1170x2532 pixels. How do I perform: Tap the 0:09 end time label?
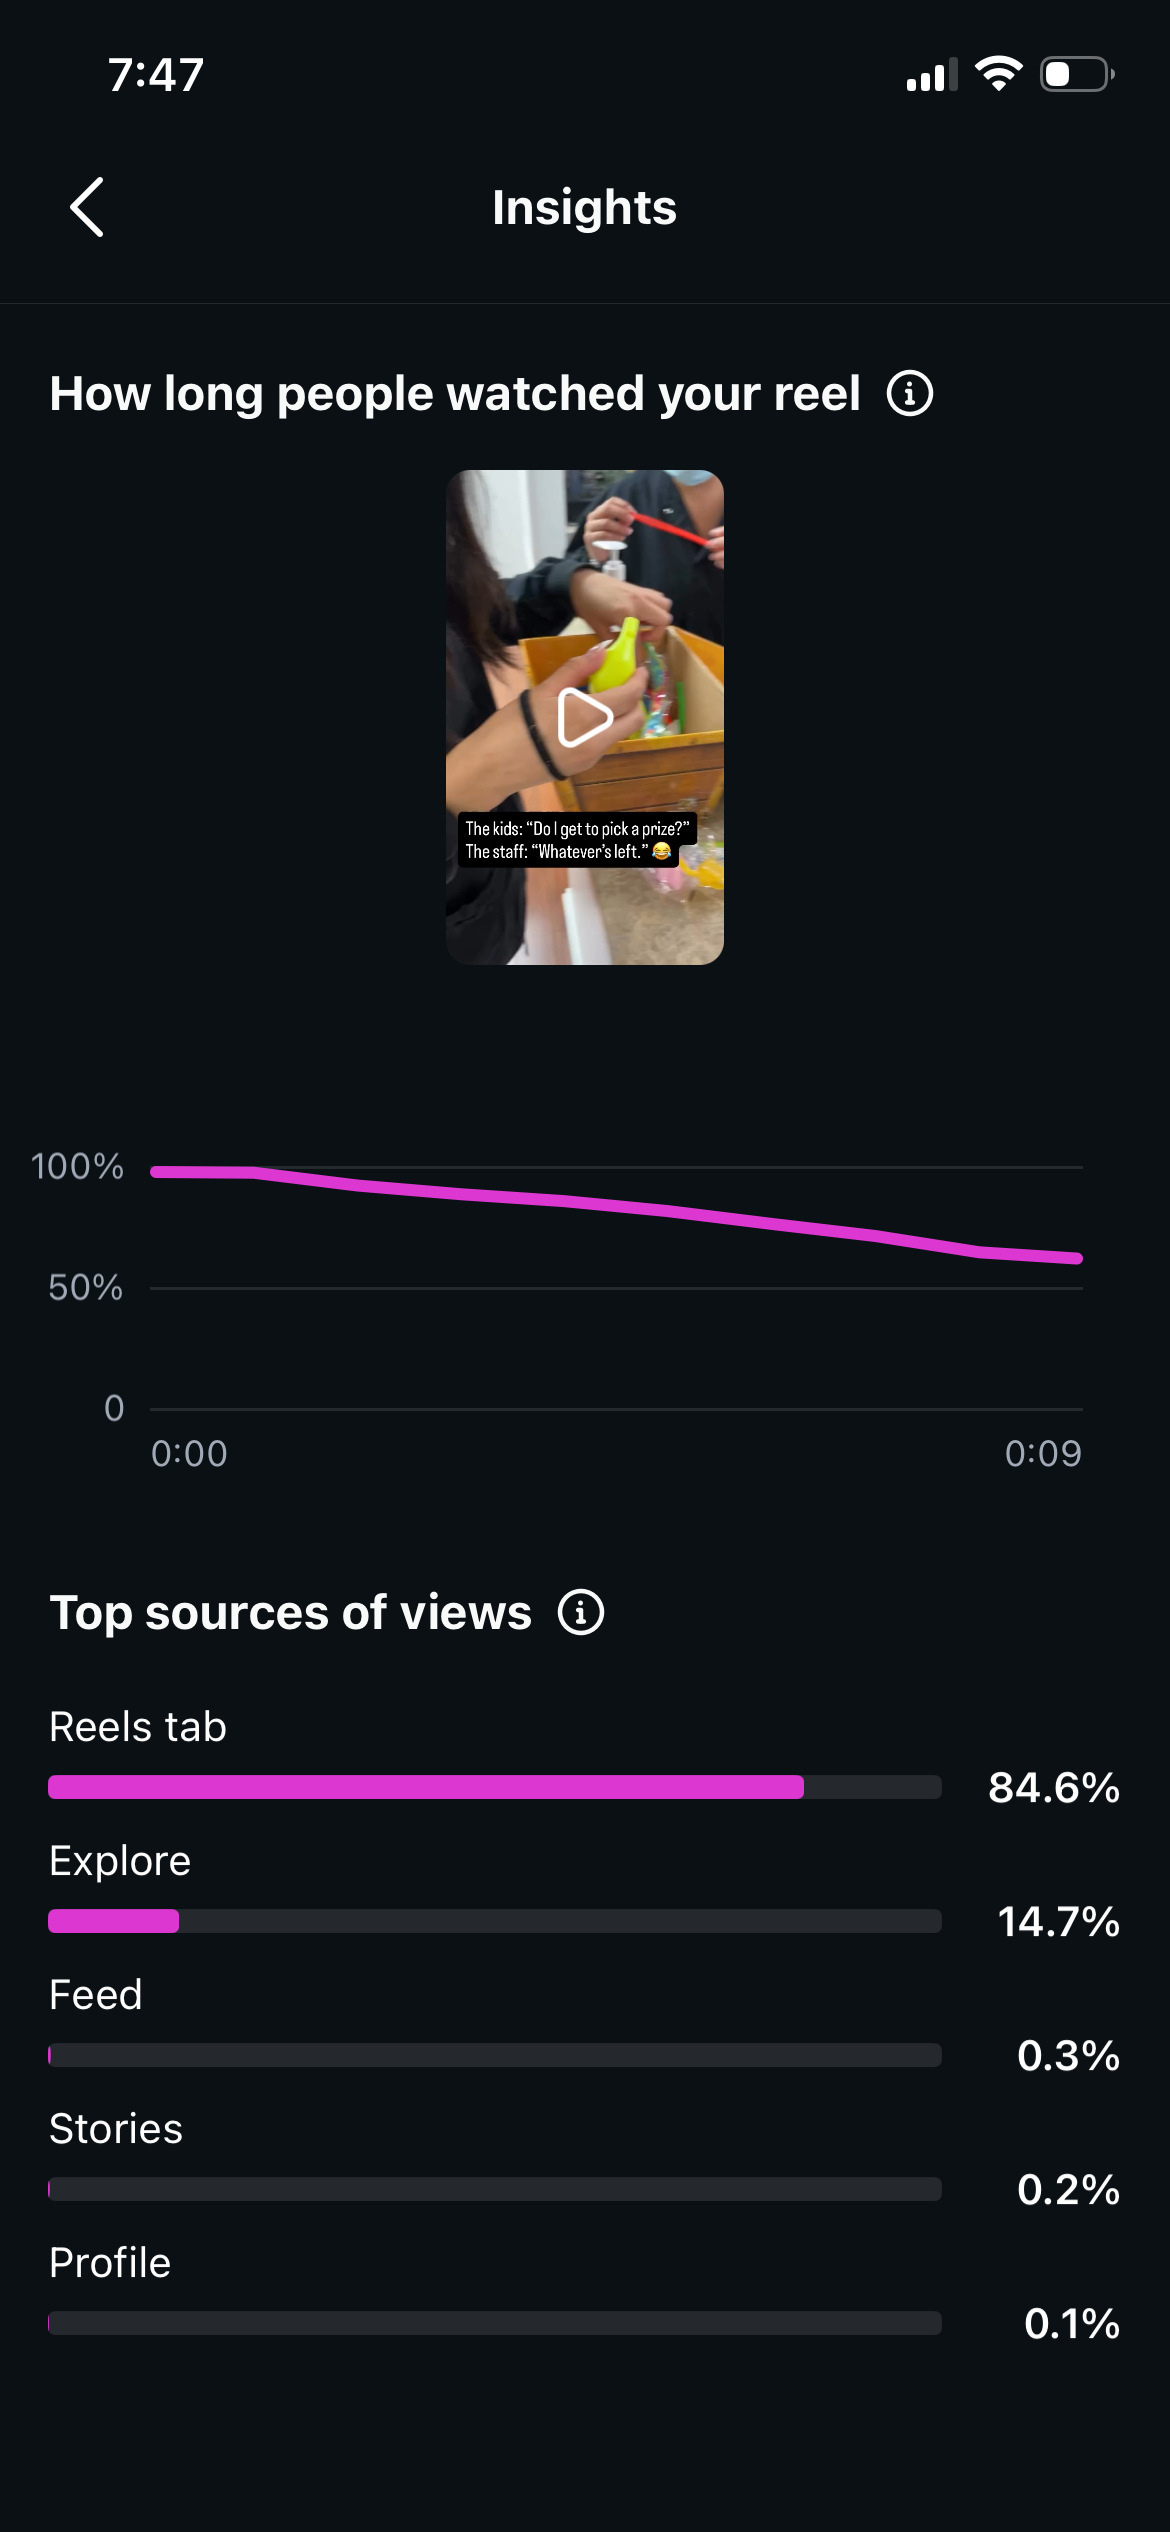[1043, 1453]
